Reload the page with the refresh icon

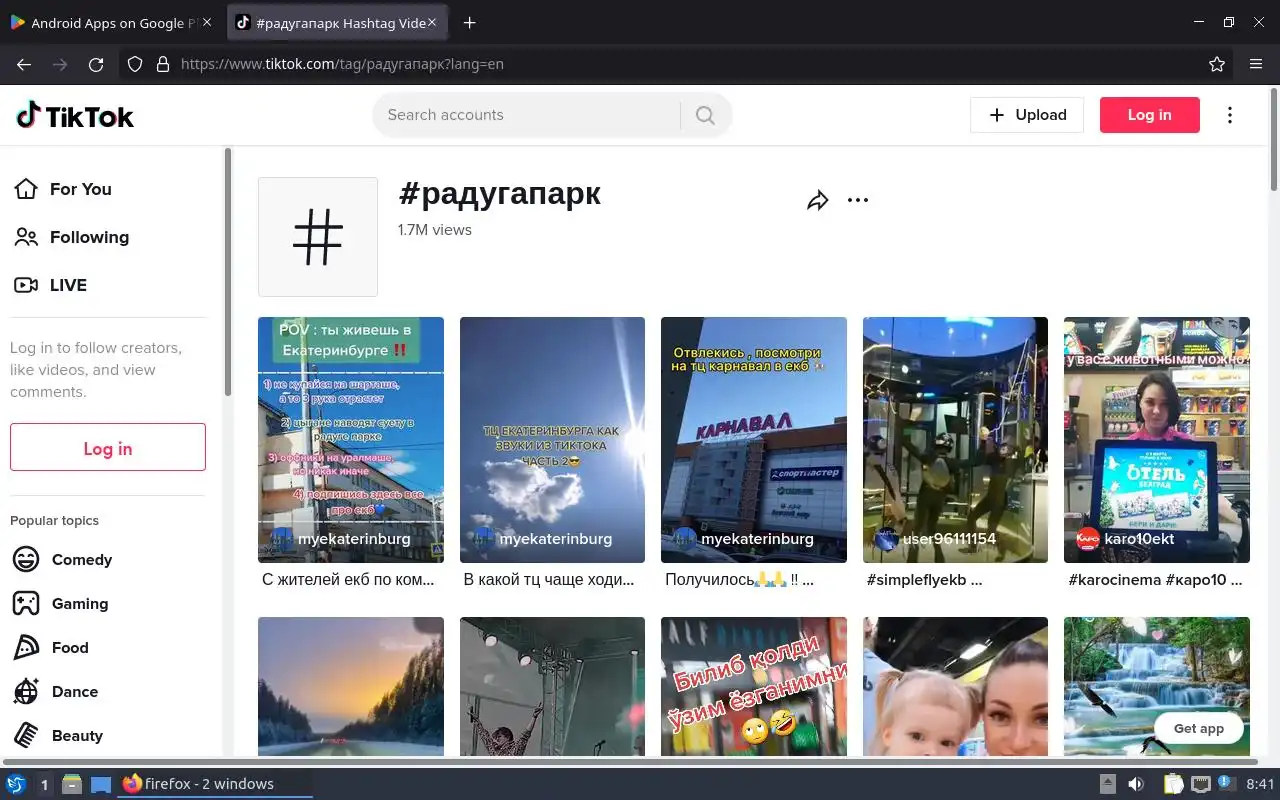(96, 64)
